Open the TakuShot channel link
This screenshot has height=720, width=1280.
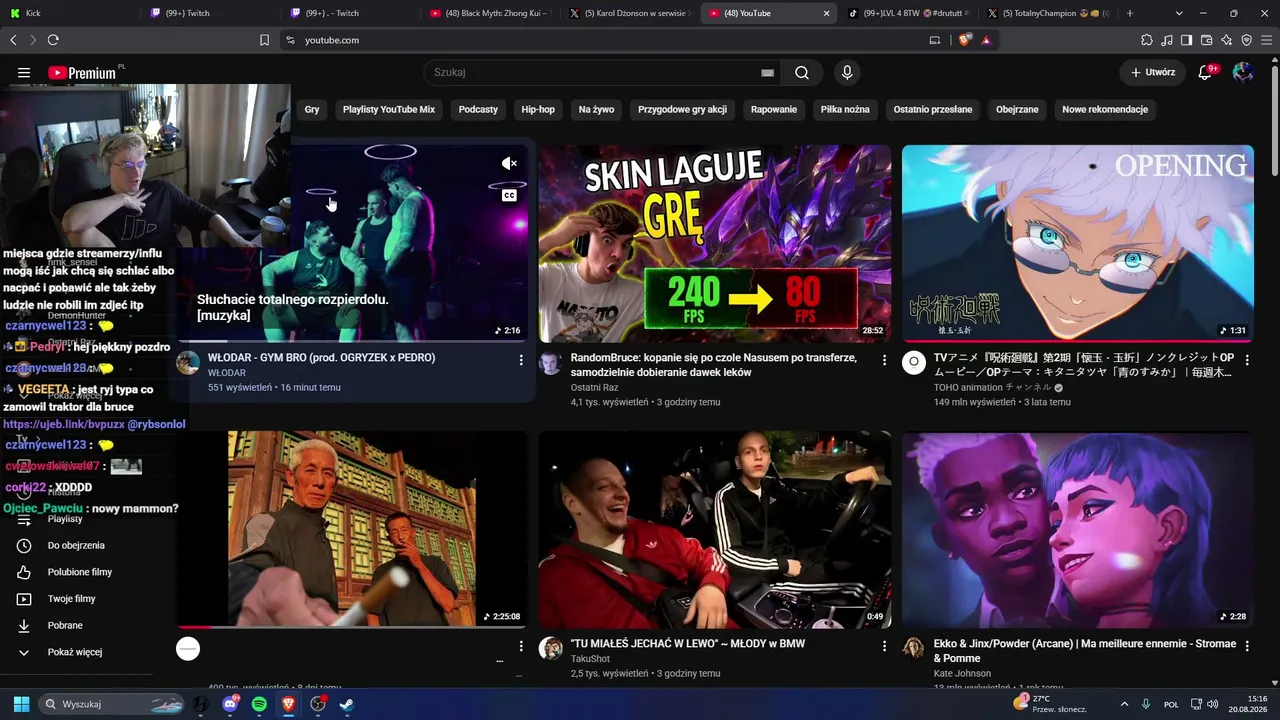590,659
